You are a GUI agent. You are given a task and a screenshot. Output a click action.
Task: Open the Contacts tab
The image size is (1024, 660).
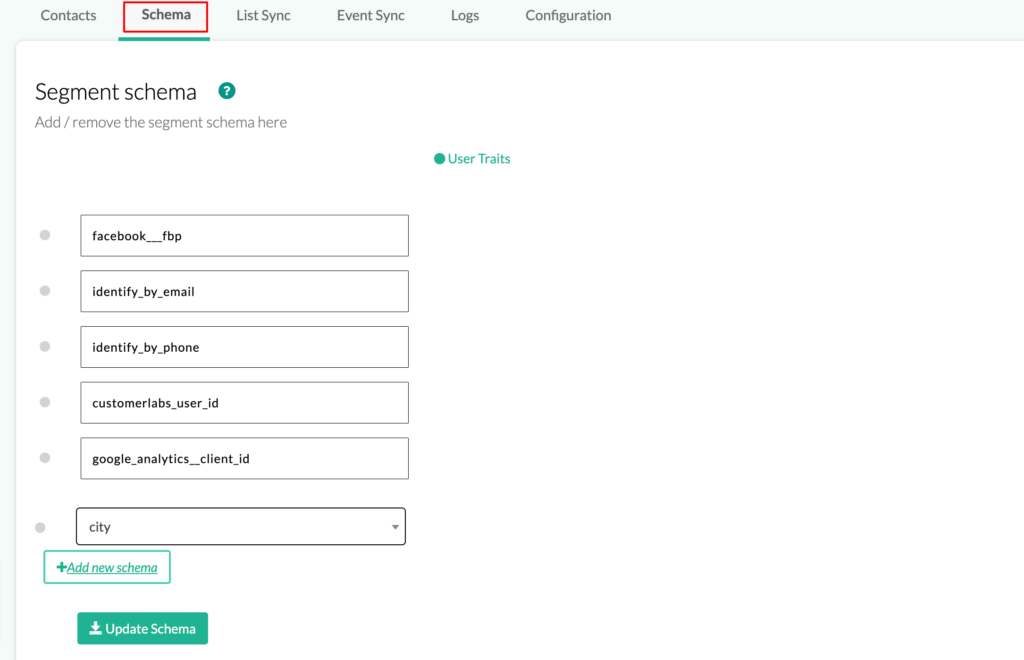68,15
